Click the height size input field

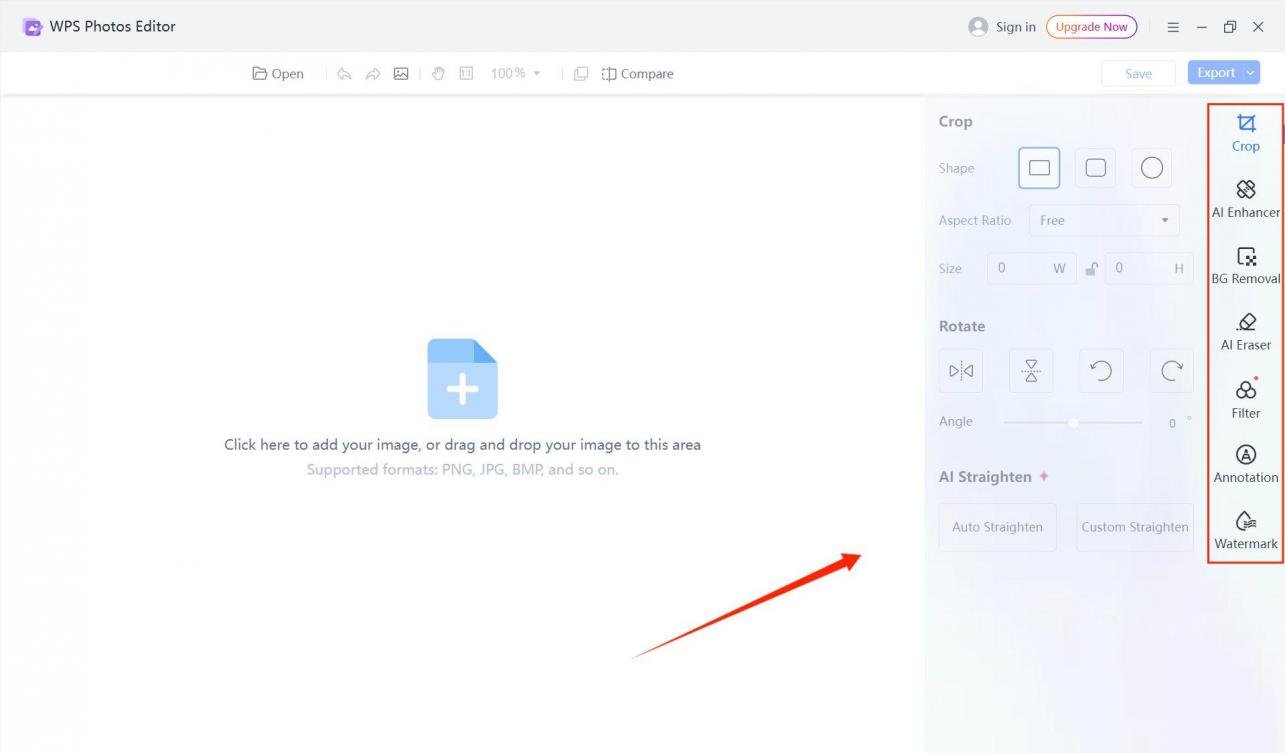pos(1149,268)
